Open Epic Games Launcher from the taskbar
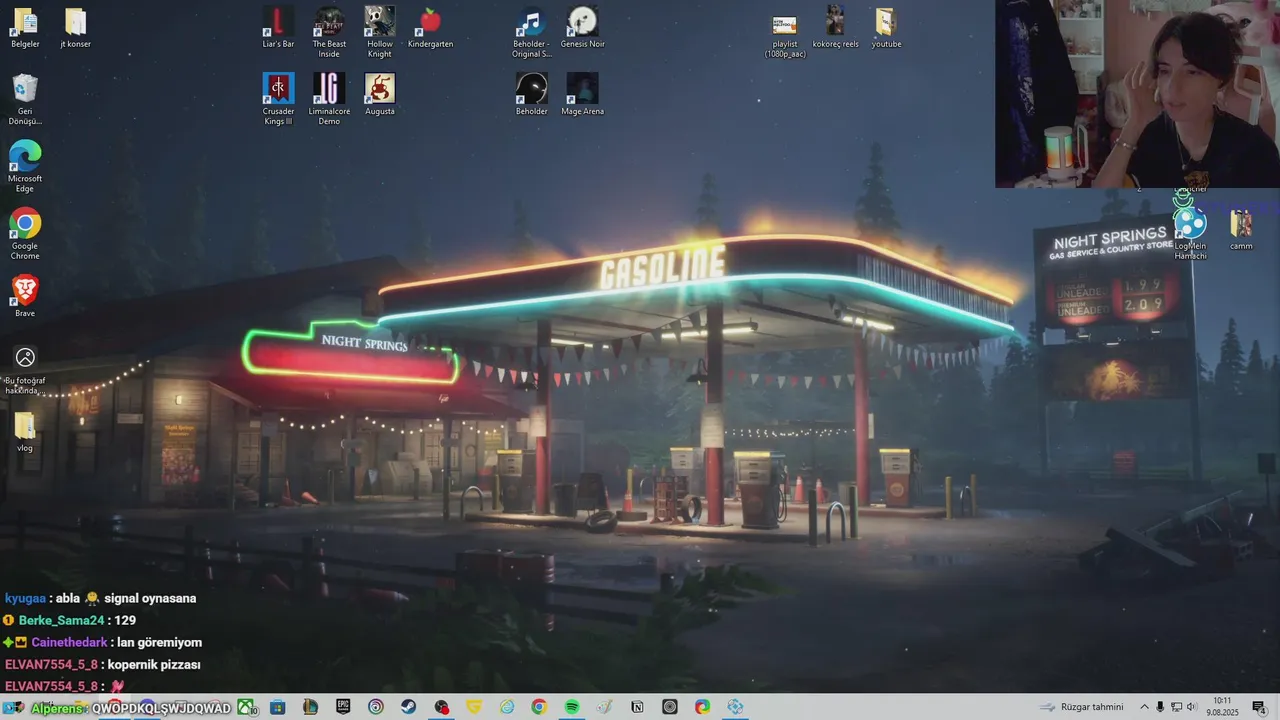The height and width of the screenshot is (720, 1280). 343,707
